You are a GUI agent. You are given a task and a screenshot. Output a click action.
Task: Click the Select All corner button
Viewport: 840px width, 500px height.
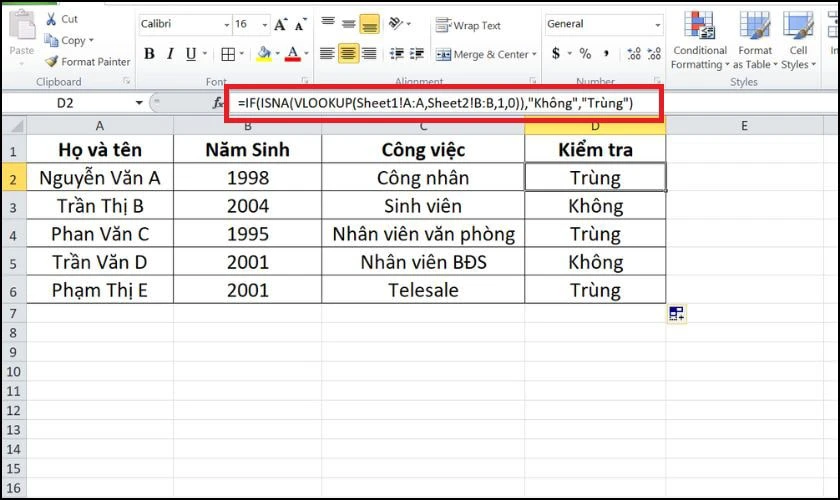[x=14, y=126]
